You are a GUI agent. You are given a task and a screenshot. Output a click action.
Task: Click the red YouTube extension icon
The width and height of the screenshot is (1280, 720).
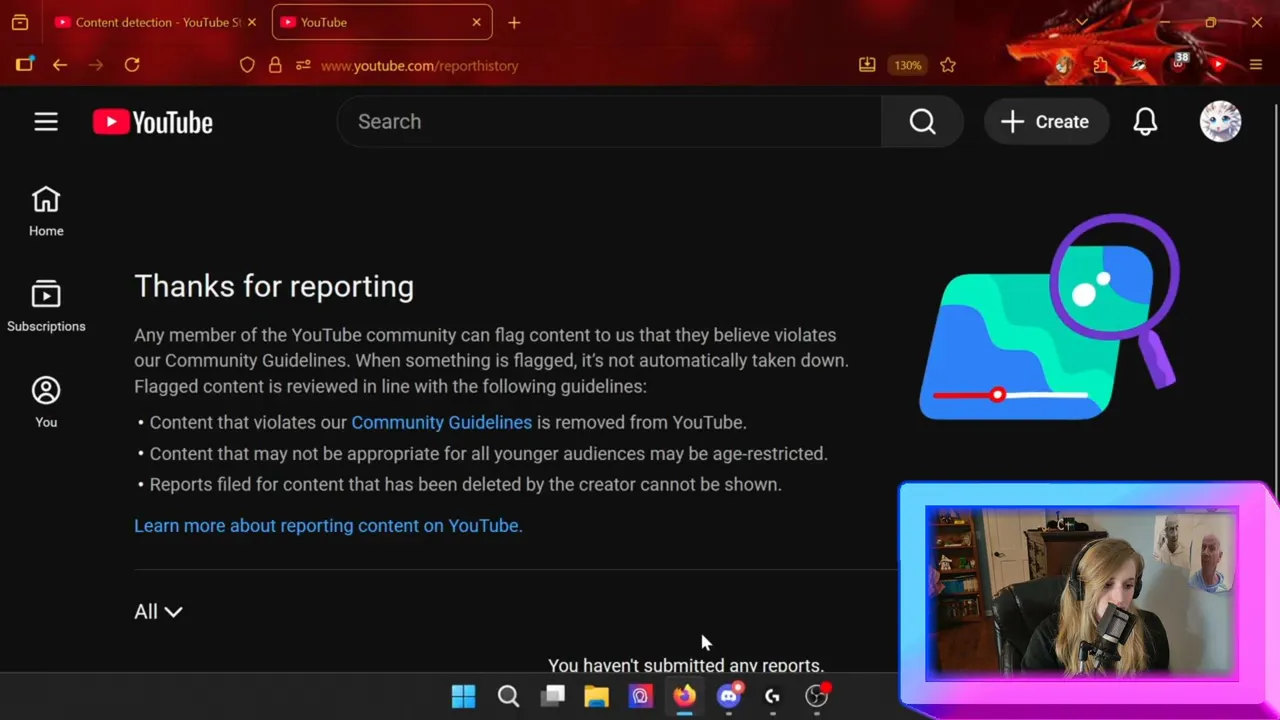pos(1217,65)
